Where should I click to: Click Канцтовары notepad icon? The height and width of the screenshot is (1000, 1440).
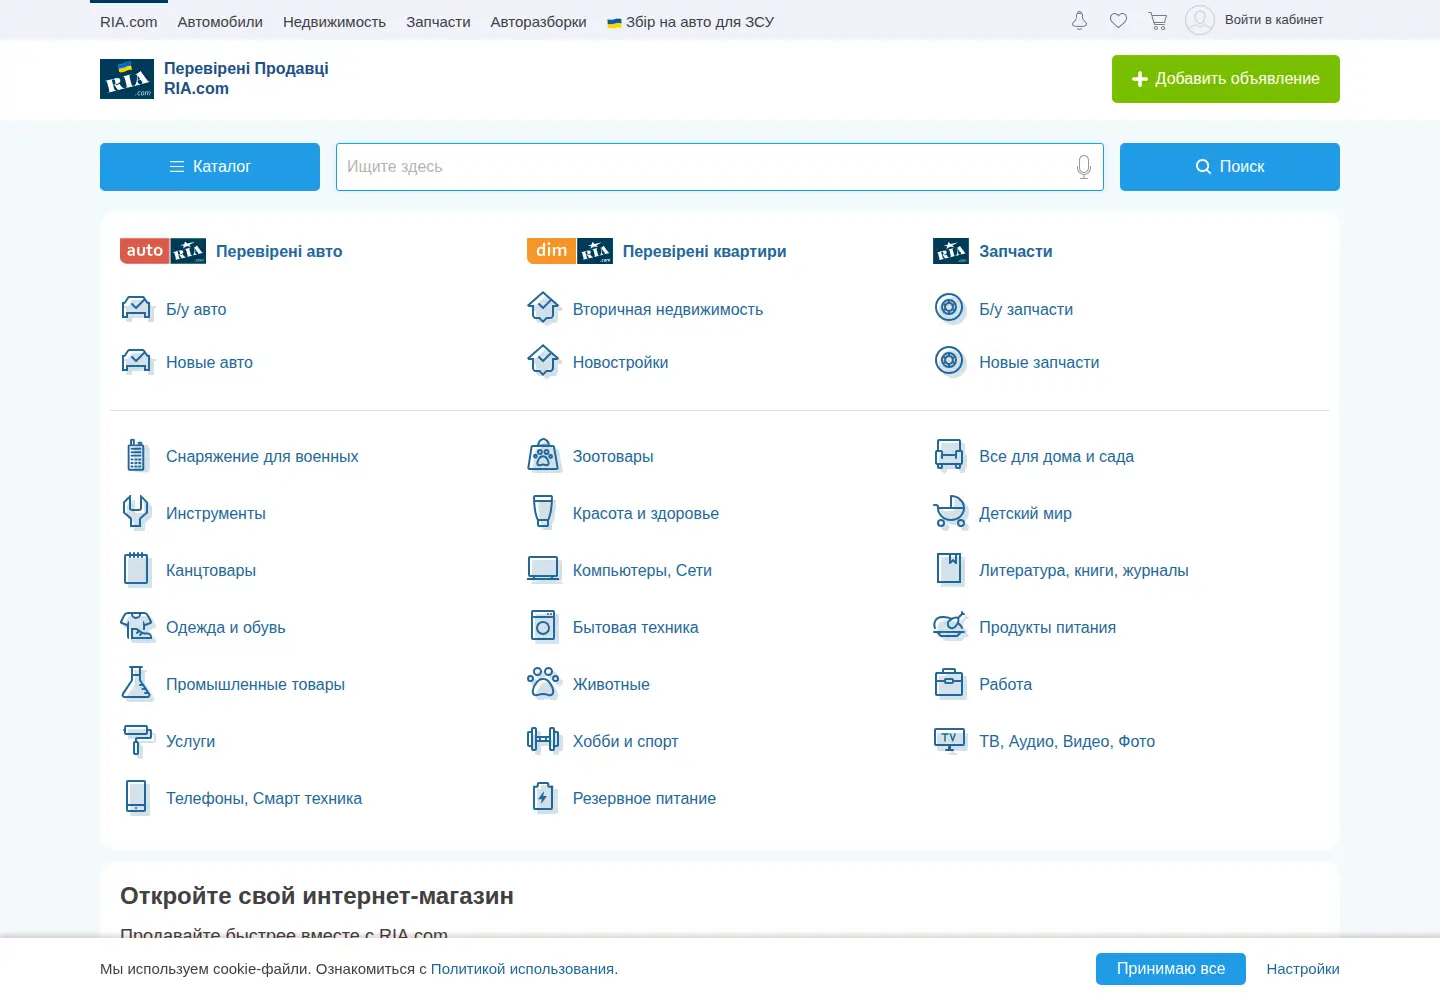click(x=137, y=570)
